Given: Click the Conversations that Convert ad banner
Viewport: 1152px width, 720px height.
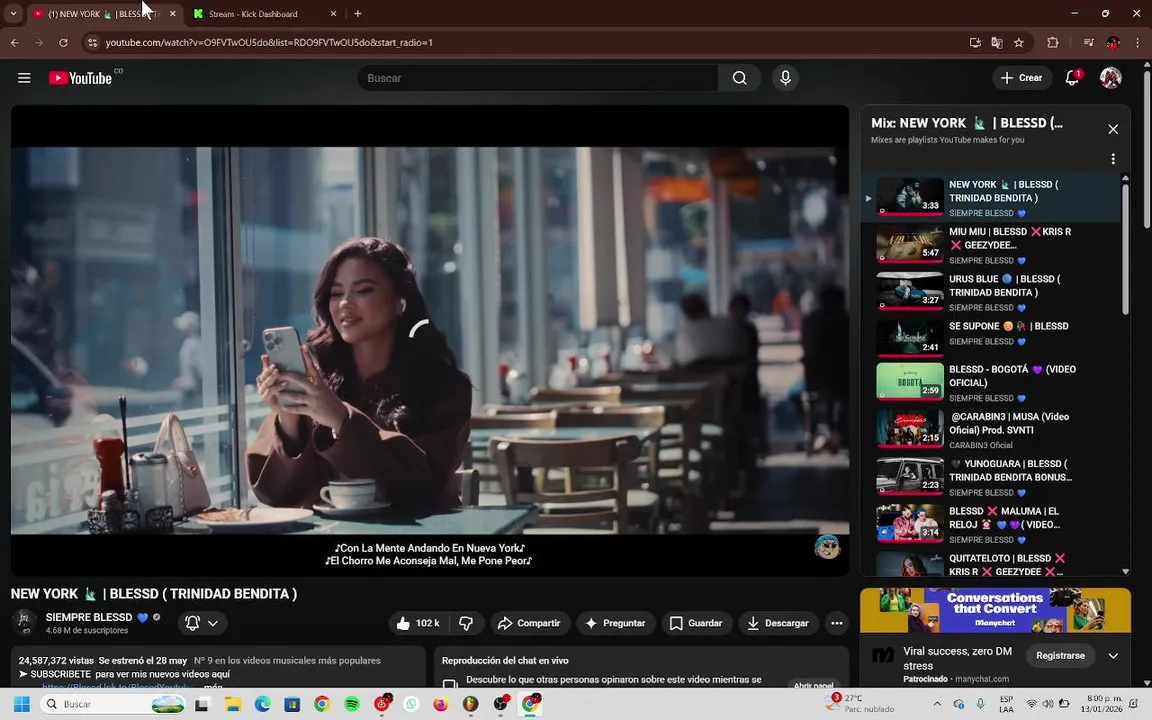Looking at the screenshot, I should tap(996, 610).
